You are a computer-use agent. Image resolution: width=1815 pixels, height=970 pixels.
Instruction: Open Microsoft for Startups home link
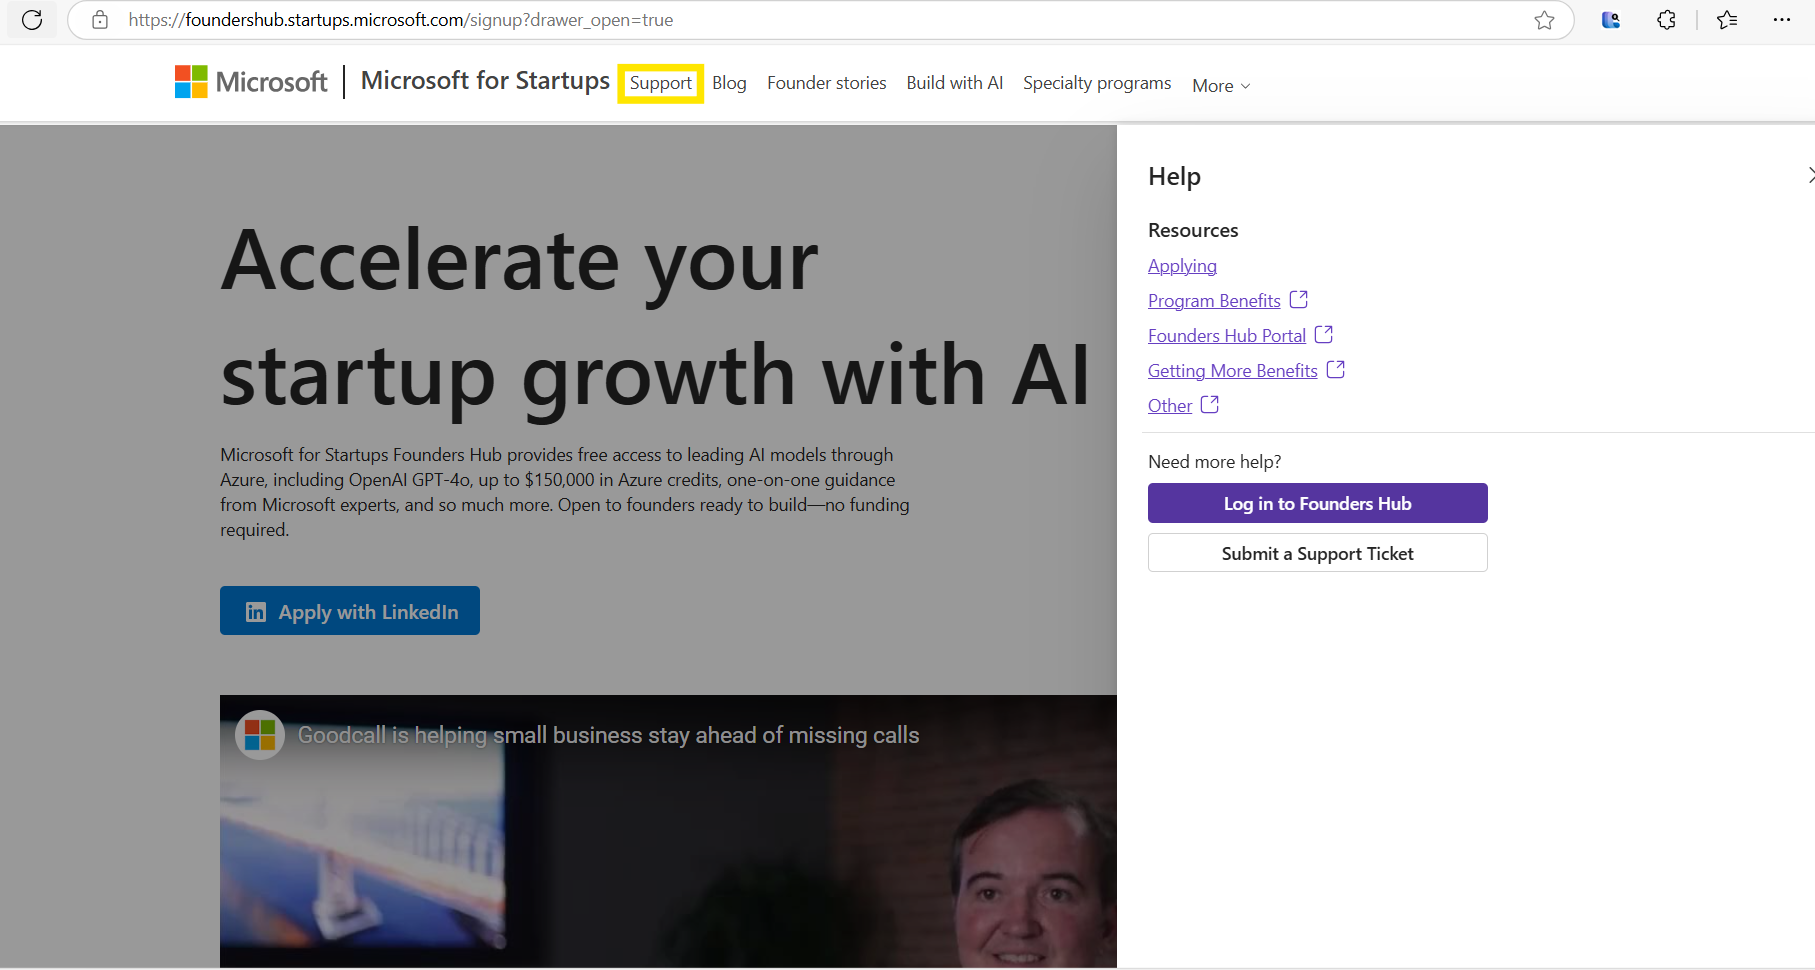[x=485, y=81]
